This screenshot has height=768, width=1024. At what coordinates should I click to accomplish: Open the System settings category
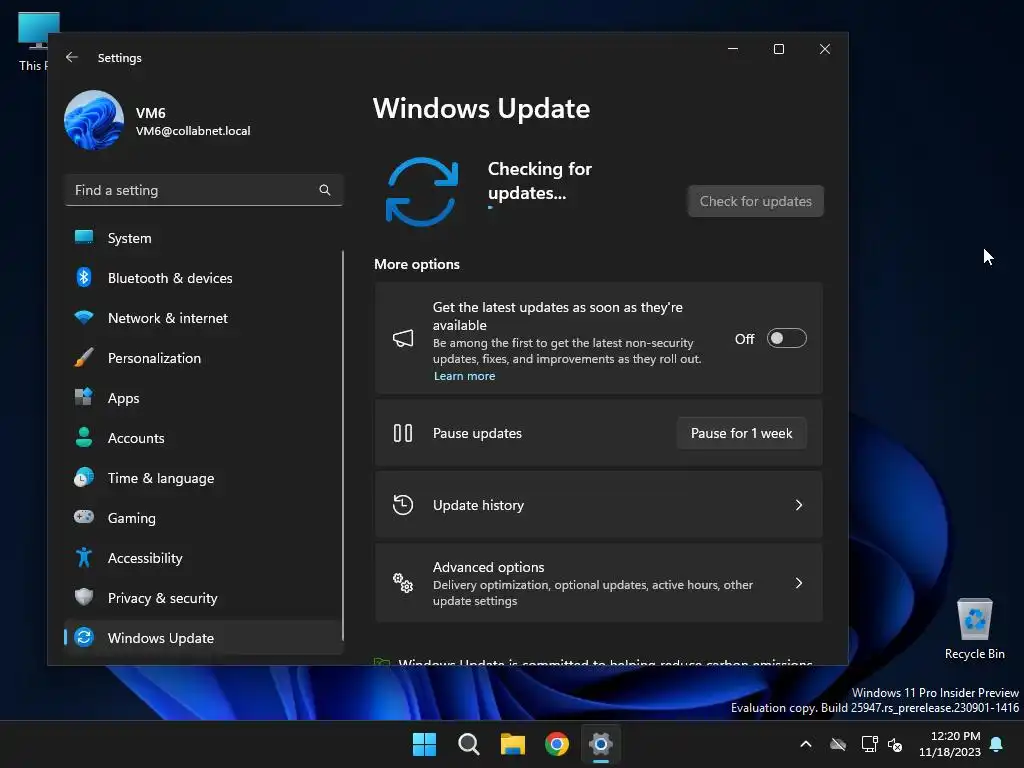pos(203,238)
